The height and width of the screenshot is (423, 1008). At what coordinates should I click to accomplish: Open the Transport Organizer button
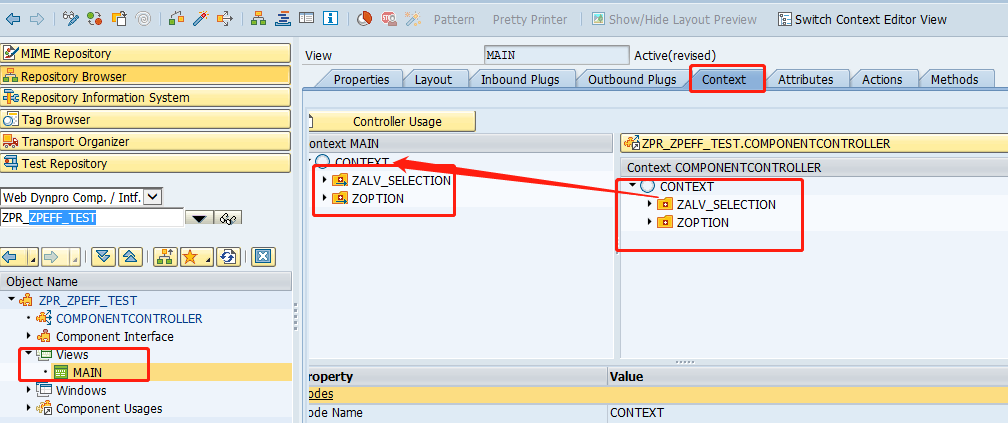pyautogui.click(x=145, y=141)
